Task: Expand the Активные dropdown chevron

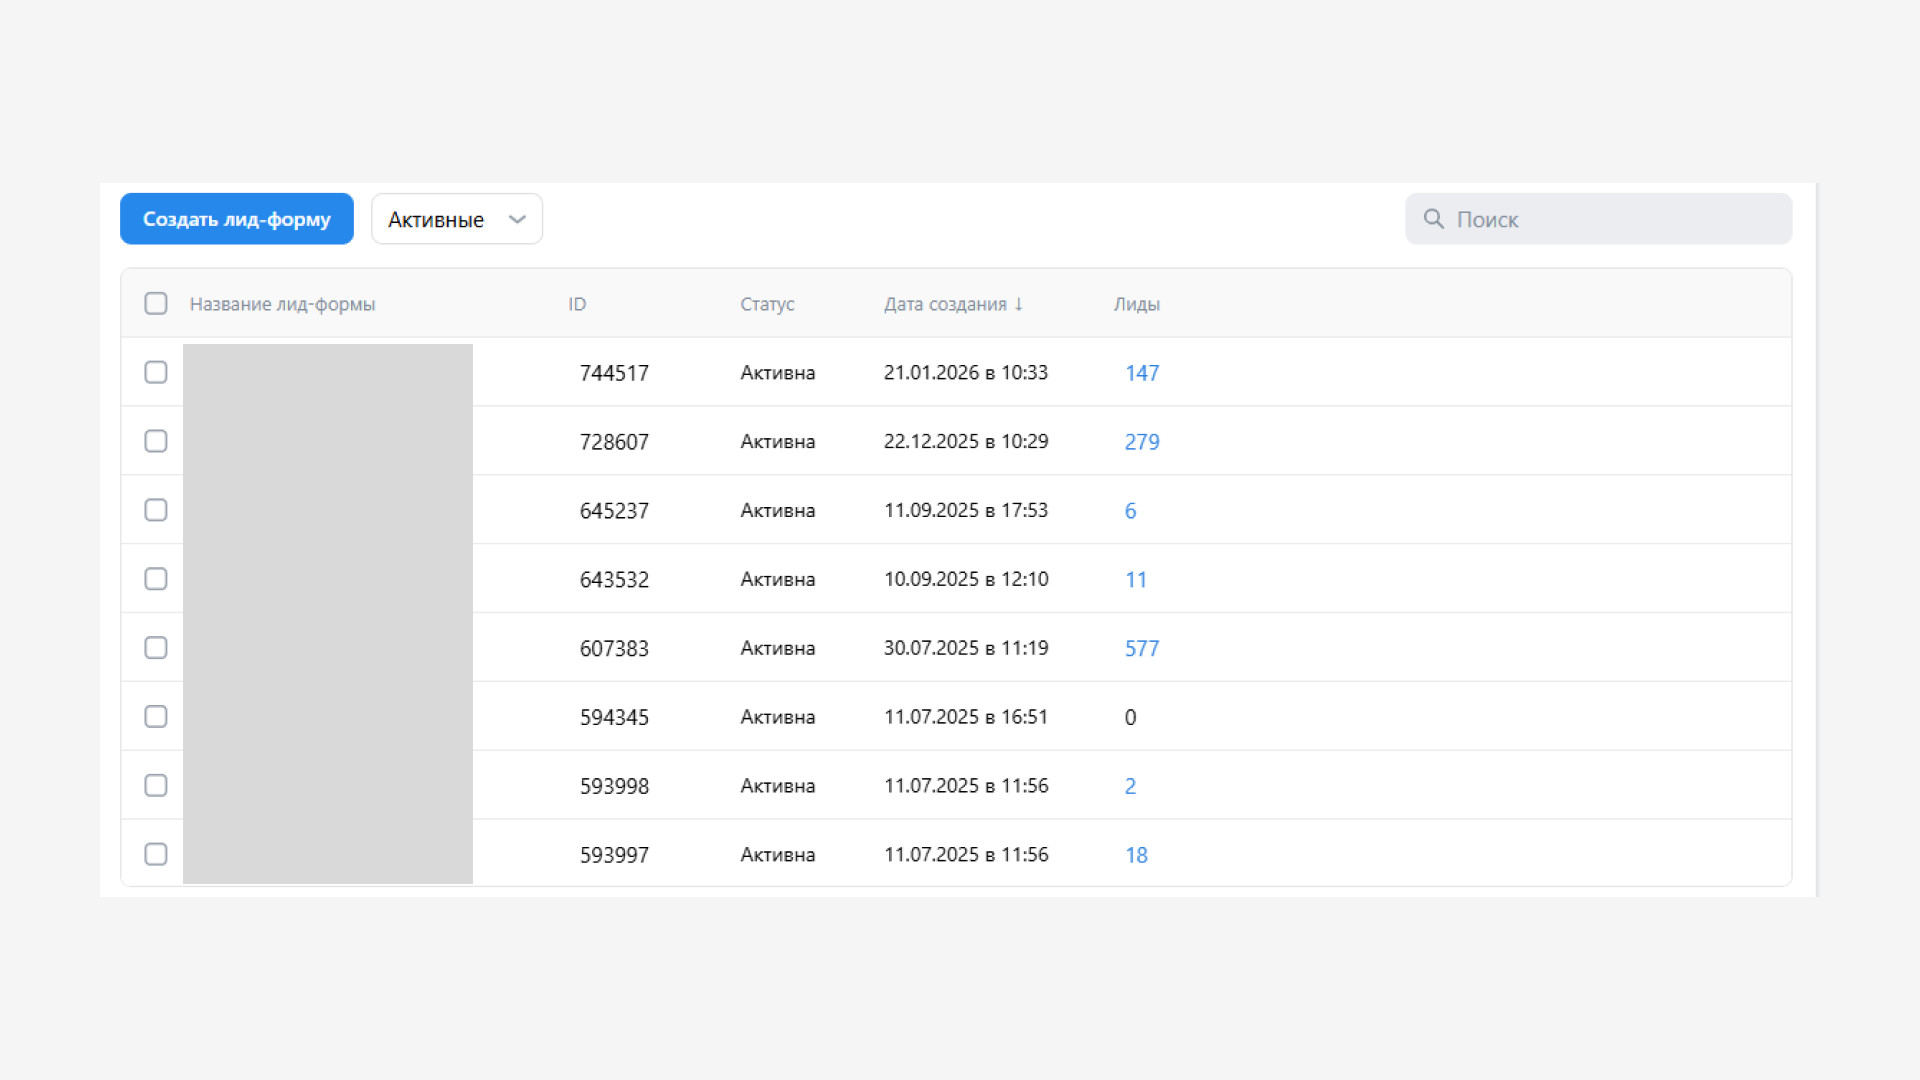Action: (x=517, y=220)
